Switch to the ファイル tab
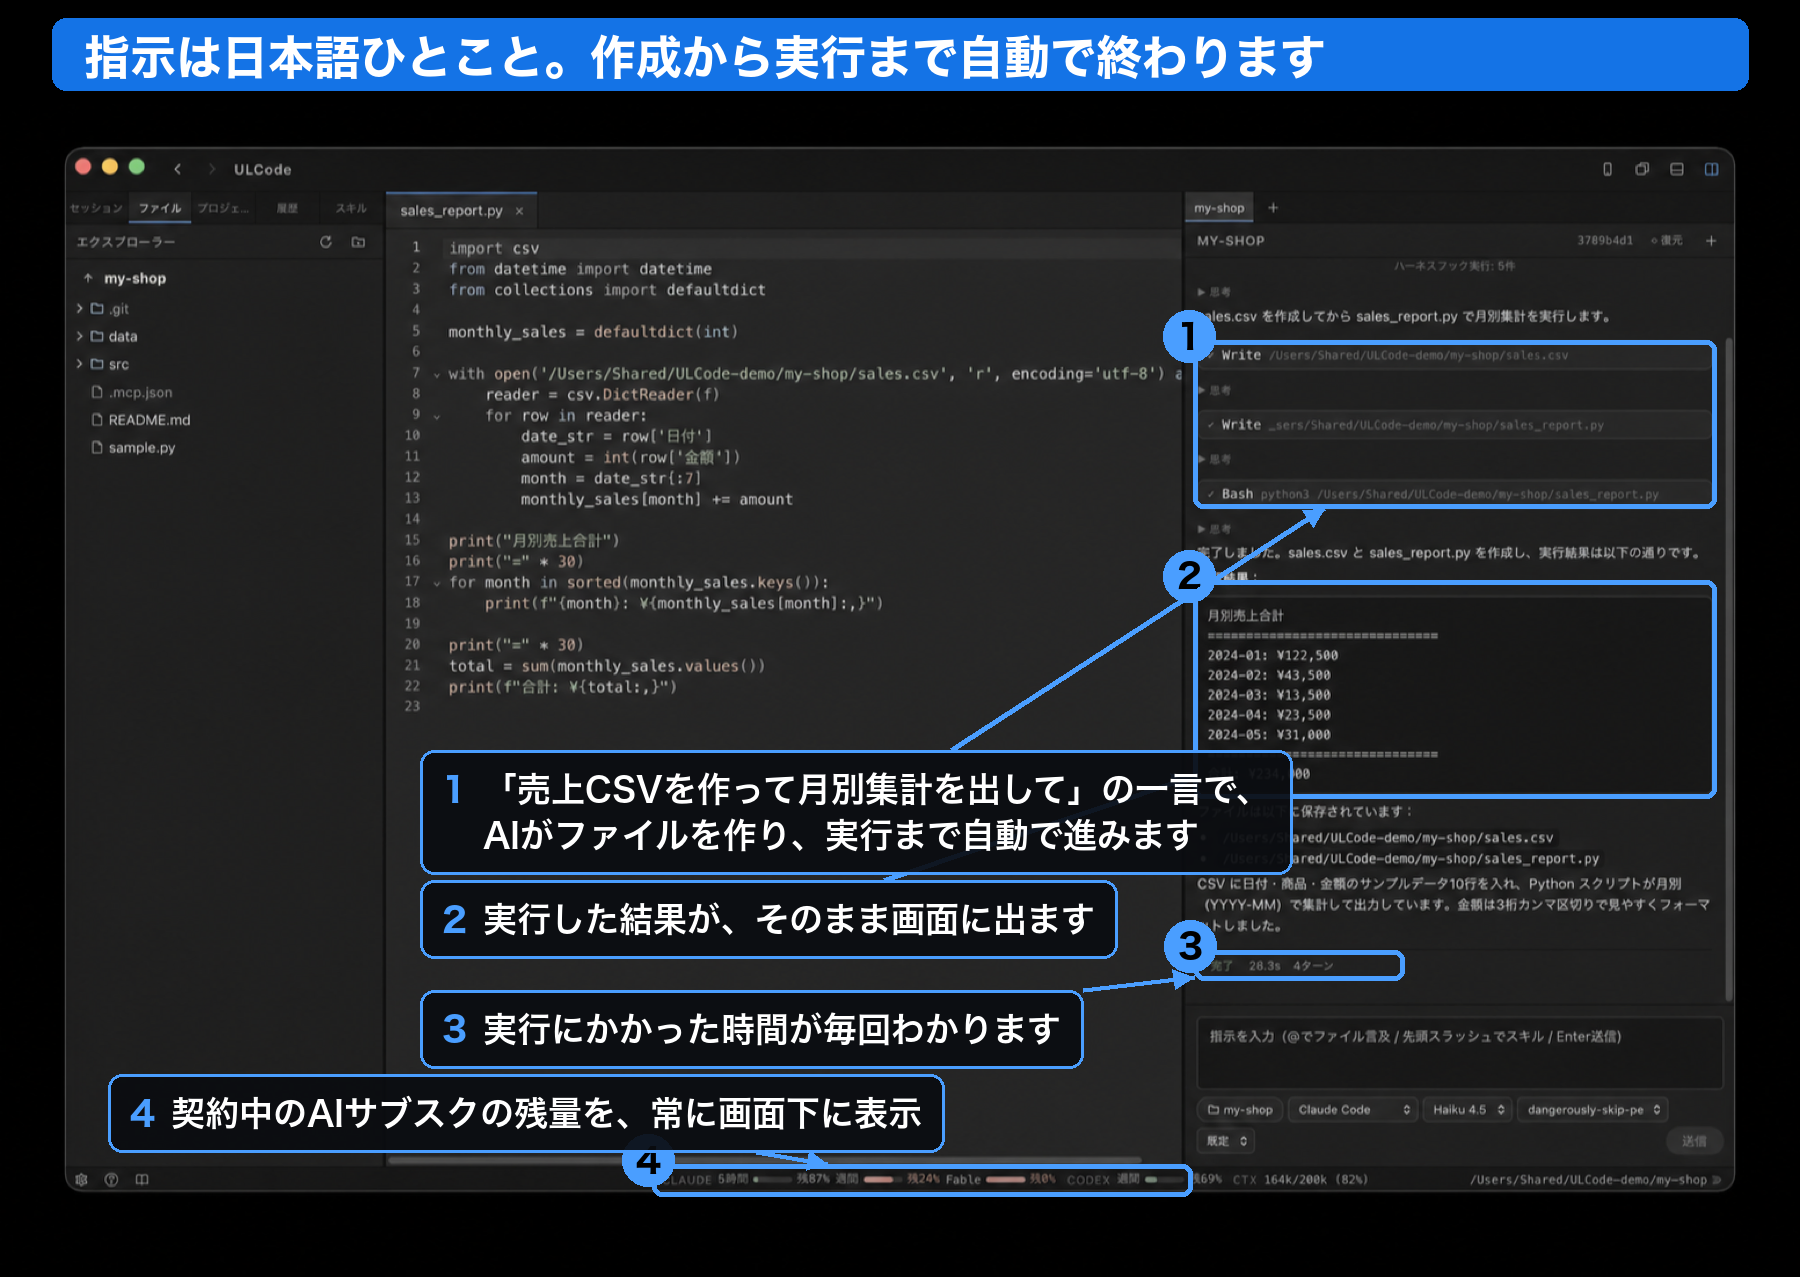The width and height of the screenshot is (1800, 1277). [x=160, y=208]
